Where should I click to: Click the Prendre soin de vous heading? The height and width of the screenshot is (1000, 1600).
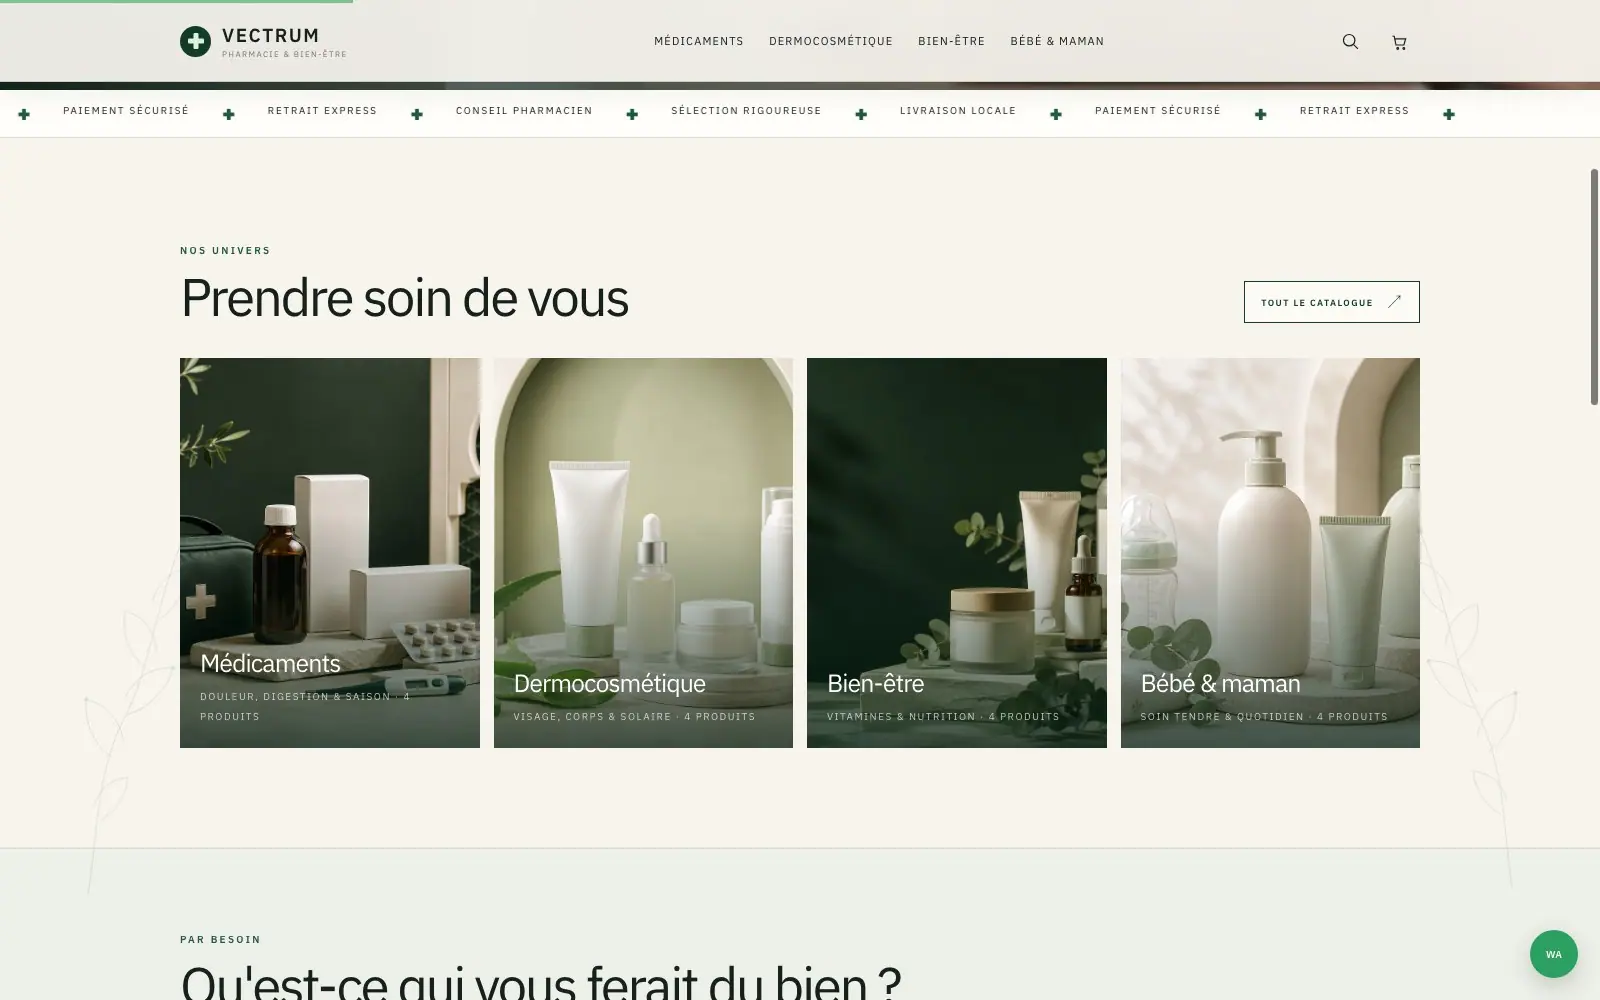404,298
